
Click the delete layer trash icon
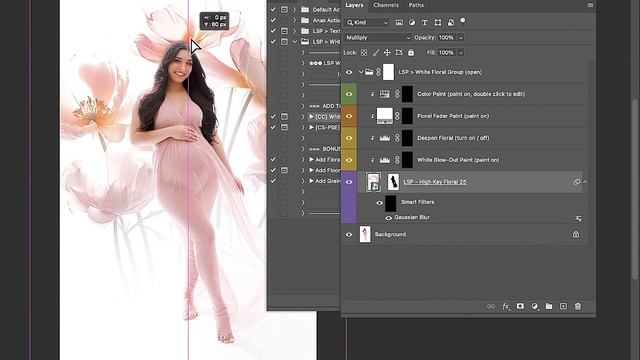578,306
